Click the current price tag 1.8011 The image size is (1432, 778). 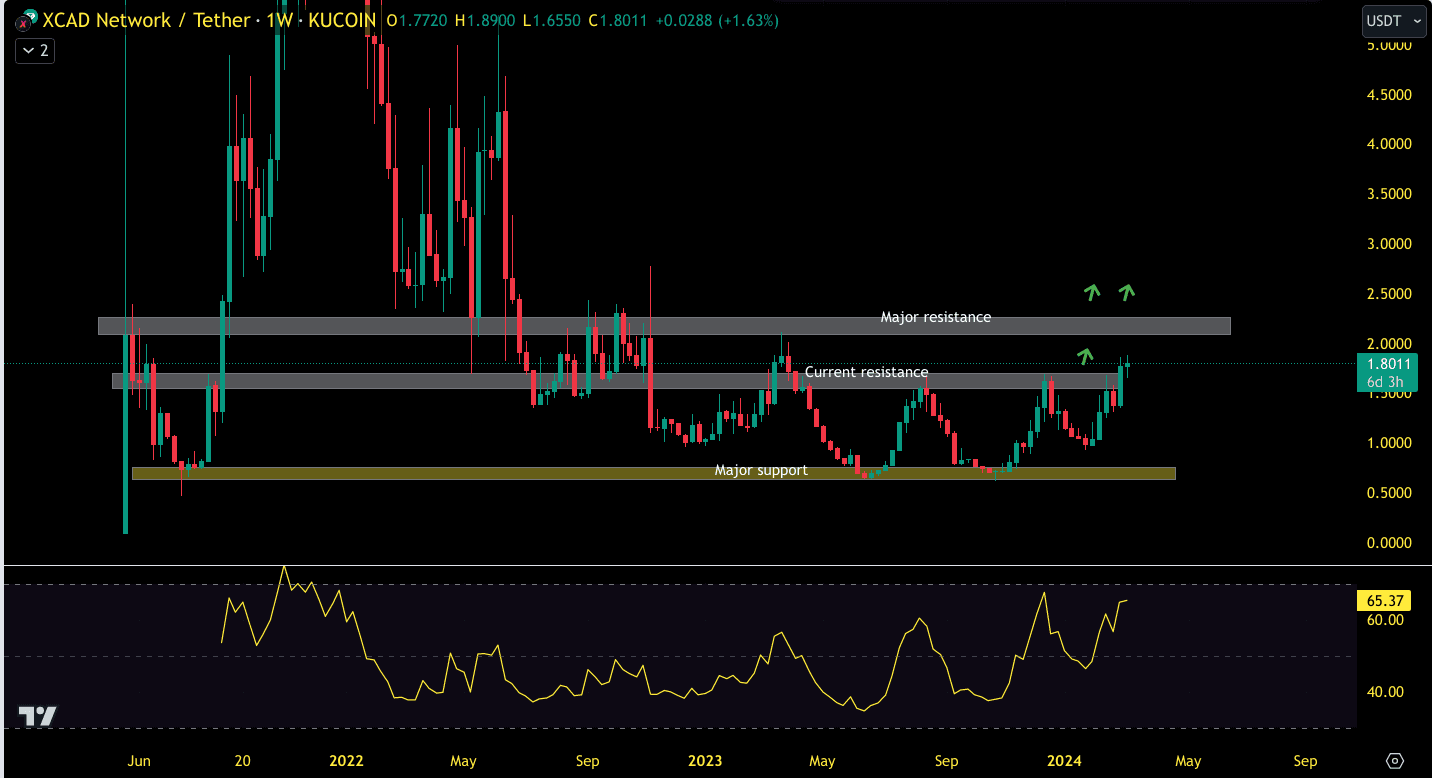pyautogui.click(x=1388, y=365)
